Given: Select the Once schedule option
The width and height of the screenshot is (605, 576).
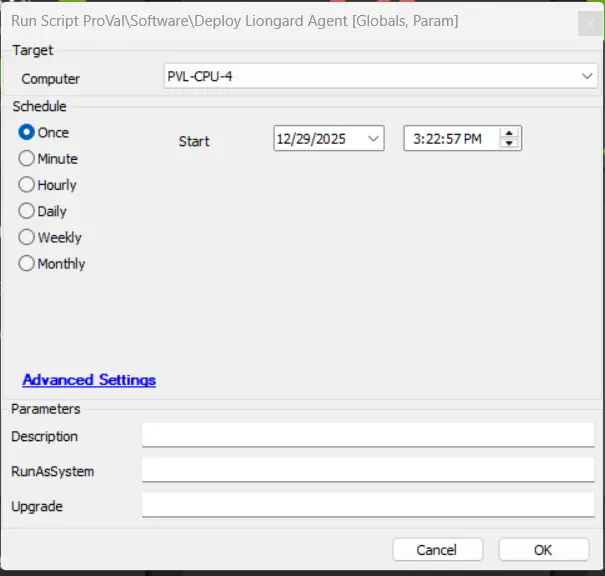Looking at the screenshot, I should click(27, 132).
